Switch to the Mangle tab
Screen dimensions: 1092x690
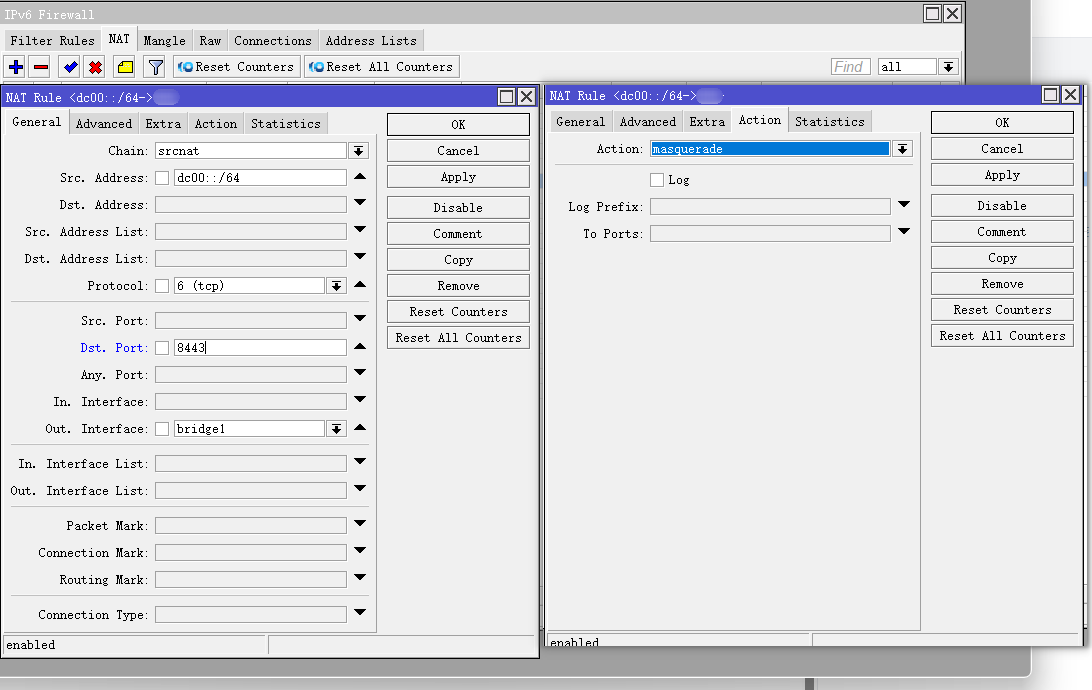[x=164, y=41]
